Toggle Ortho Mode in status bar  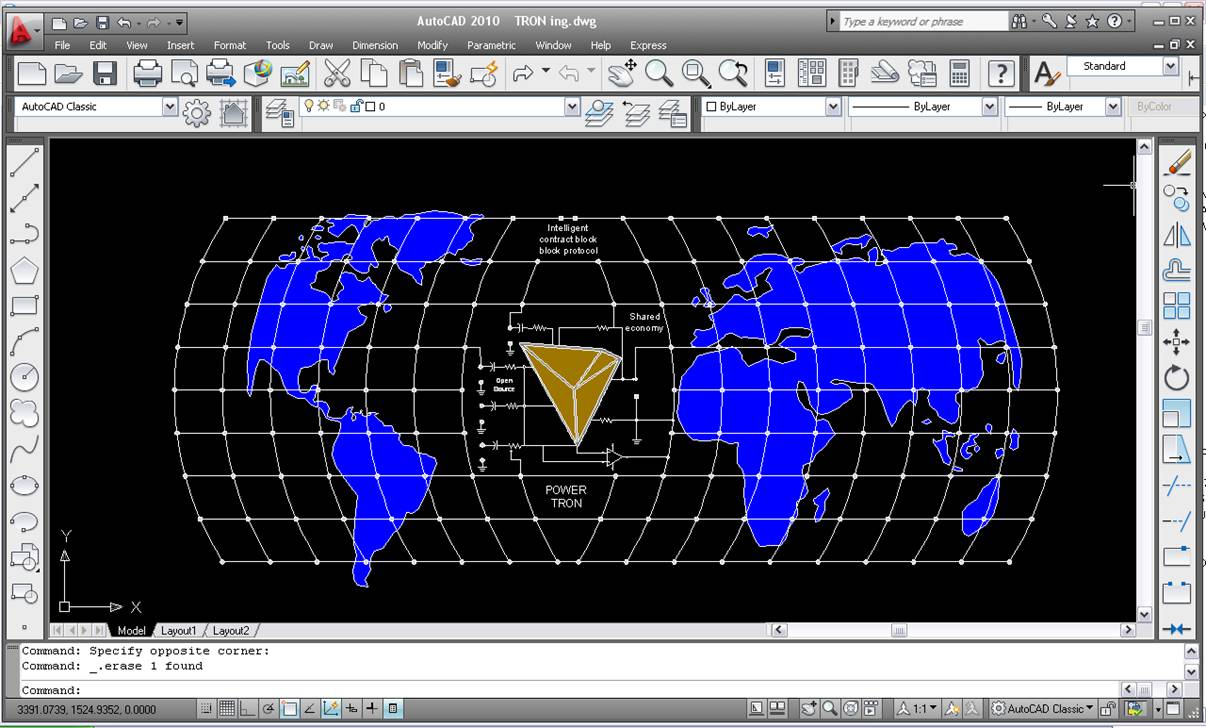coord(247,708)
